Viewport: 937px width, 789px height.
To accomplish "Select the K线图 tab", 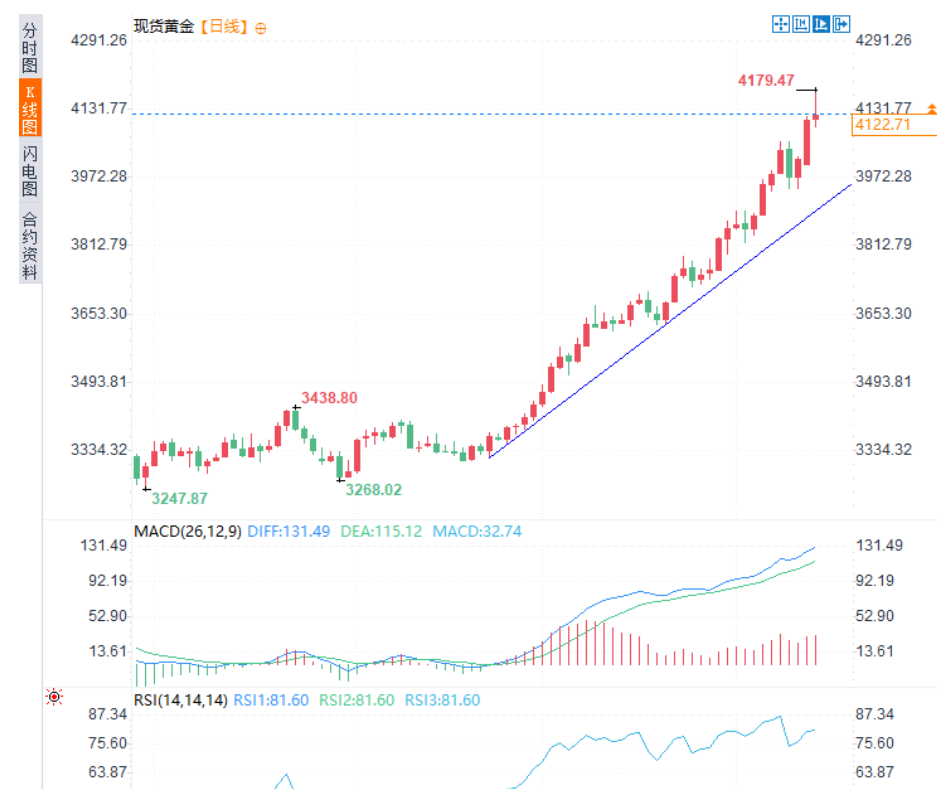I will [x=30, y=109].
